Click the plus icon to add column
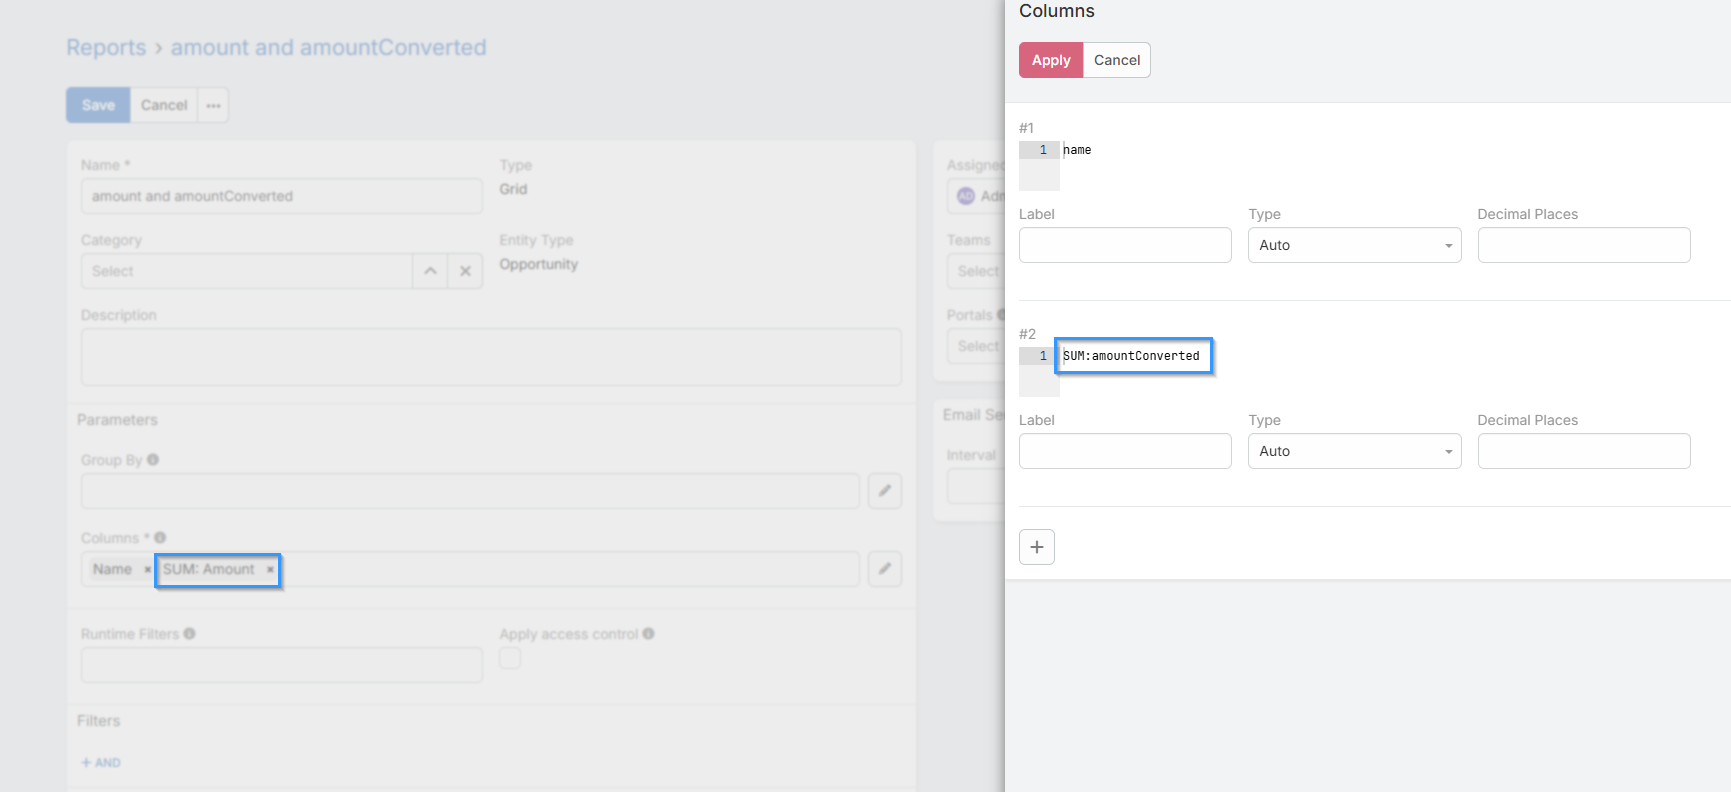 (1036, 547)
